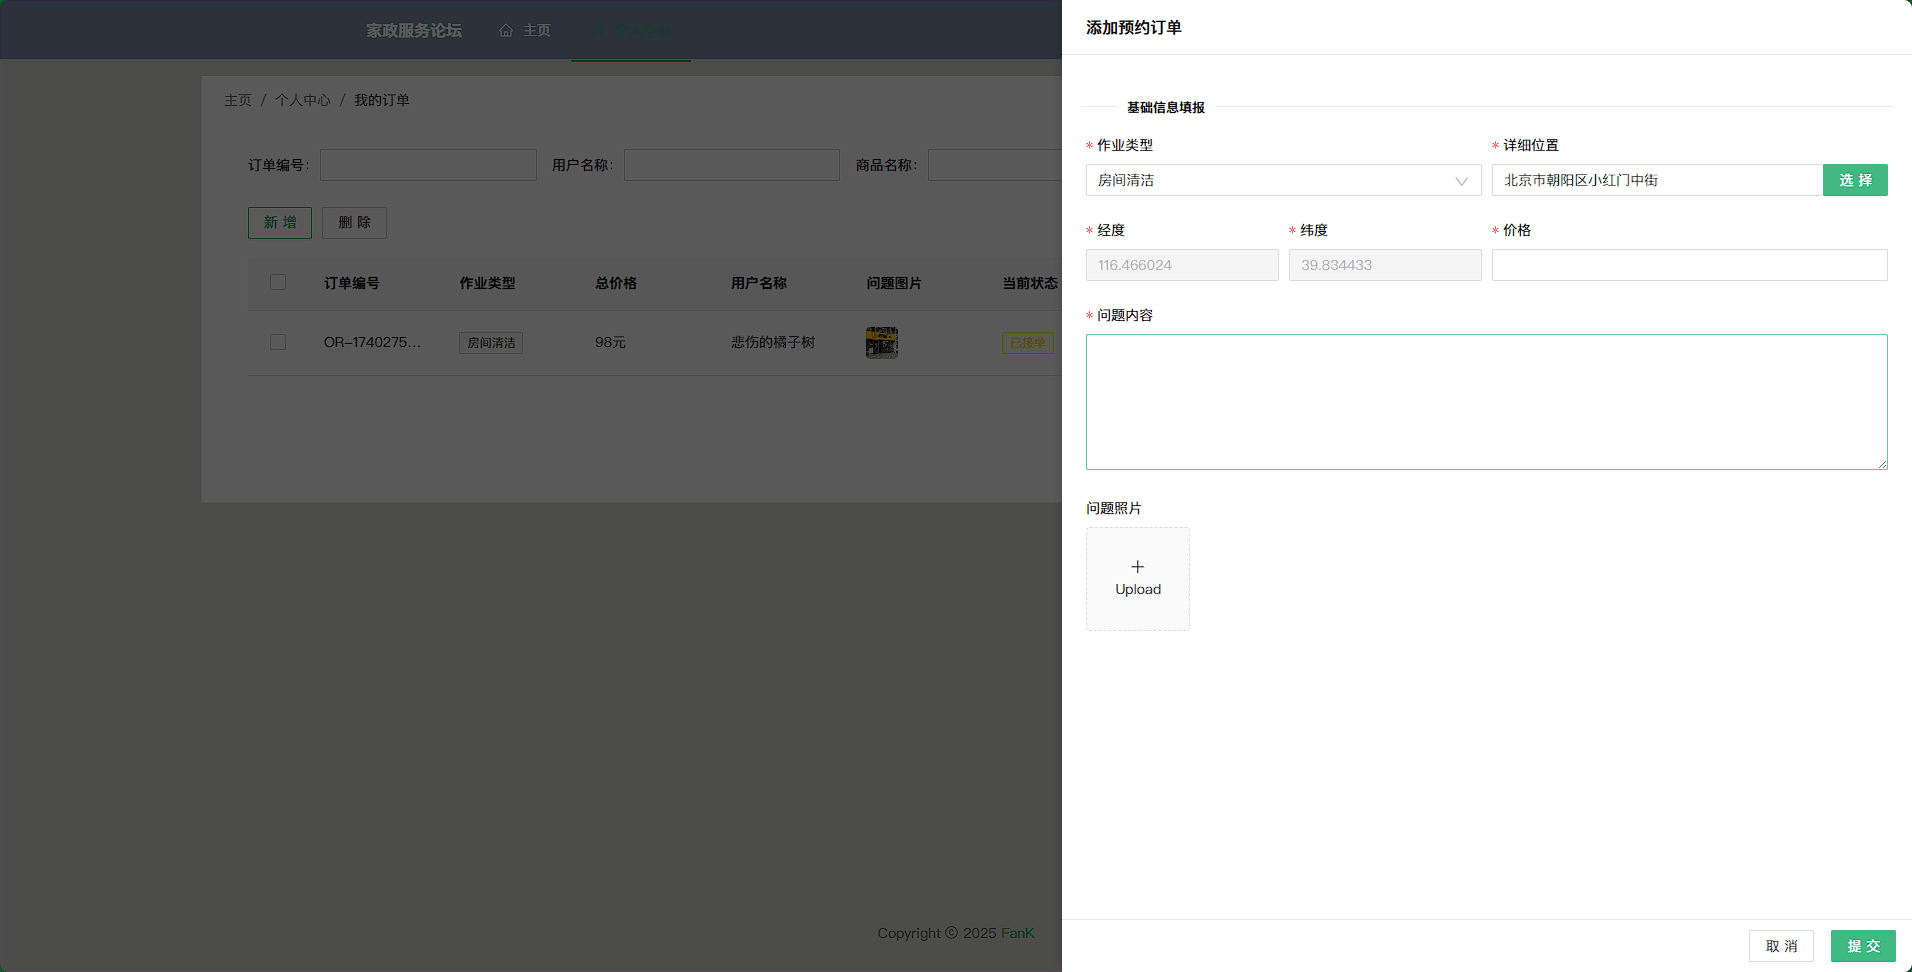Image resolution: width=1912 pixels, height=972 pixels.
Task: Go to 主页 in top navigation
Action: point(536,31)
